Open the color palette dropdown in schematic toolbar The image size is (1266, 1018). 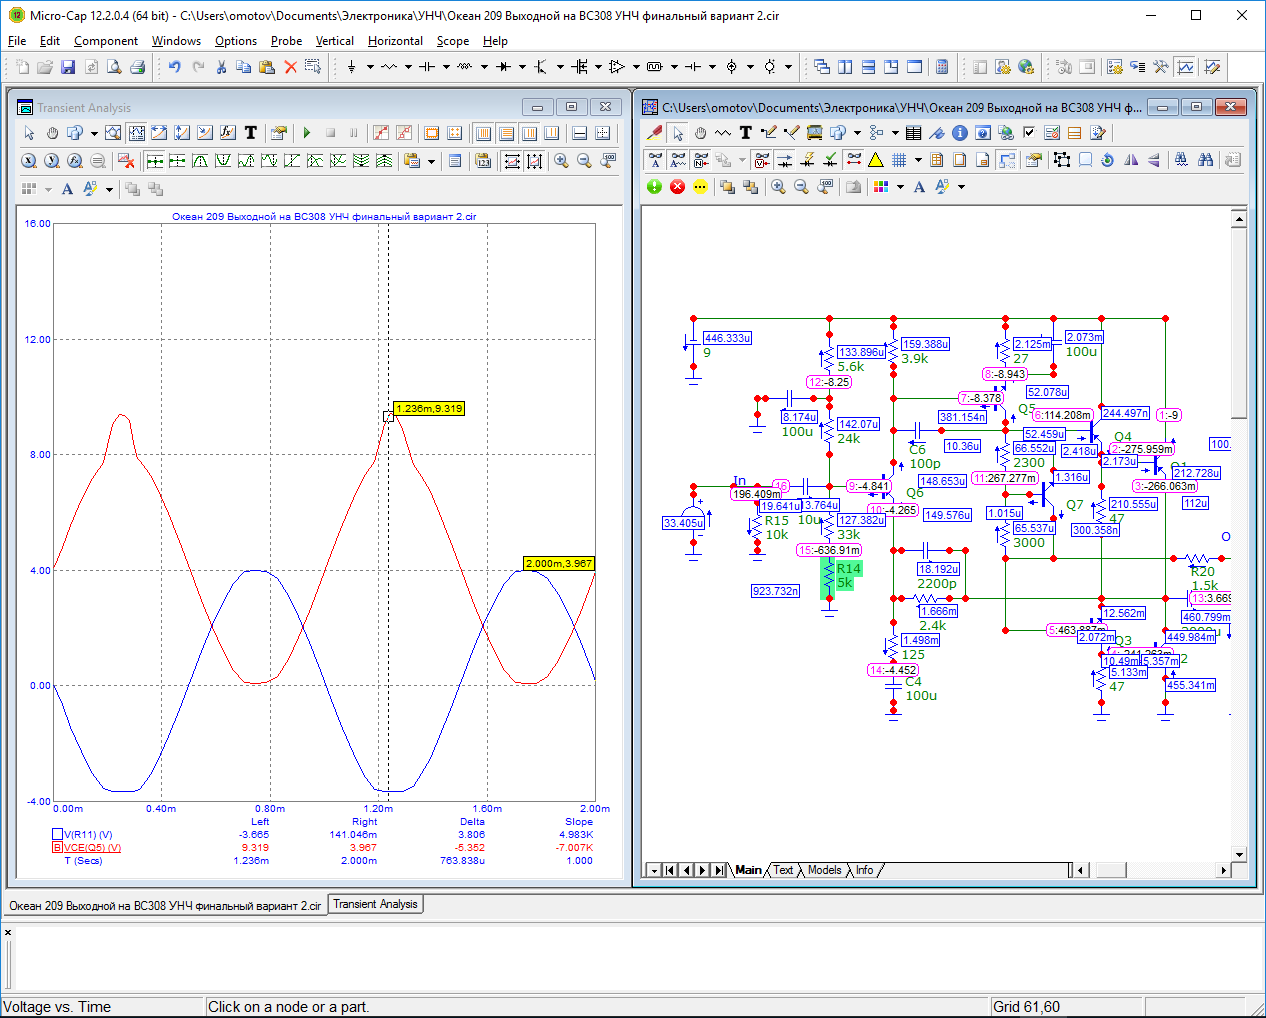click(x=900, y=187)
